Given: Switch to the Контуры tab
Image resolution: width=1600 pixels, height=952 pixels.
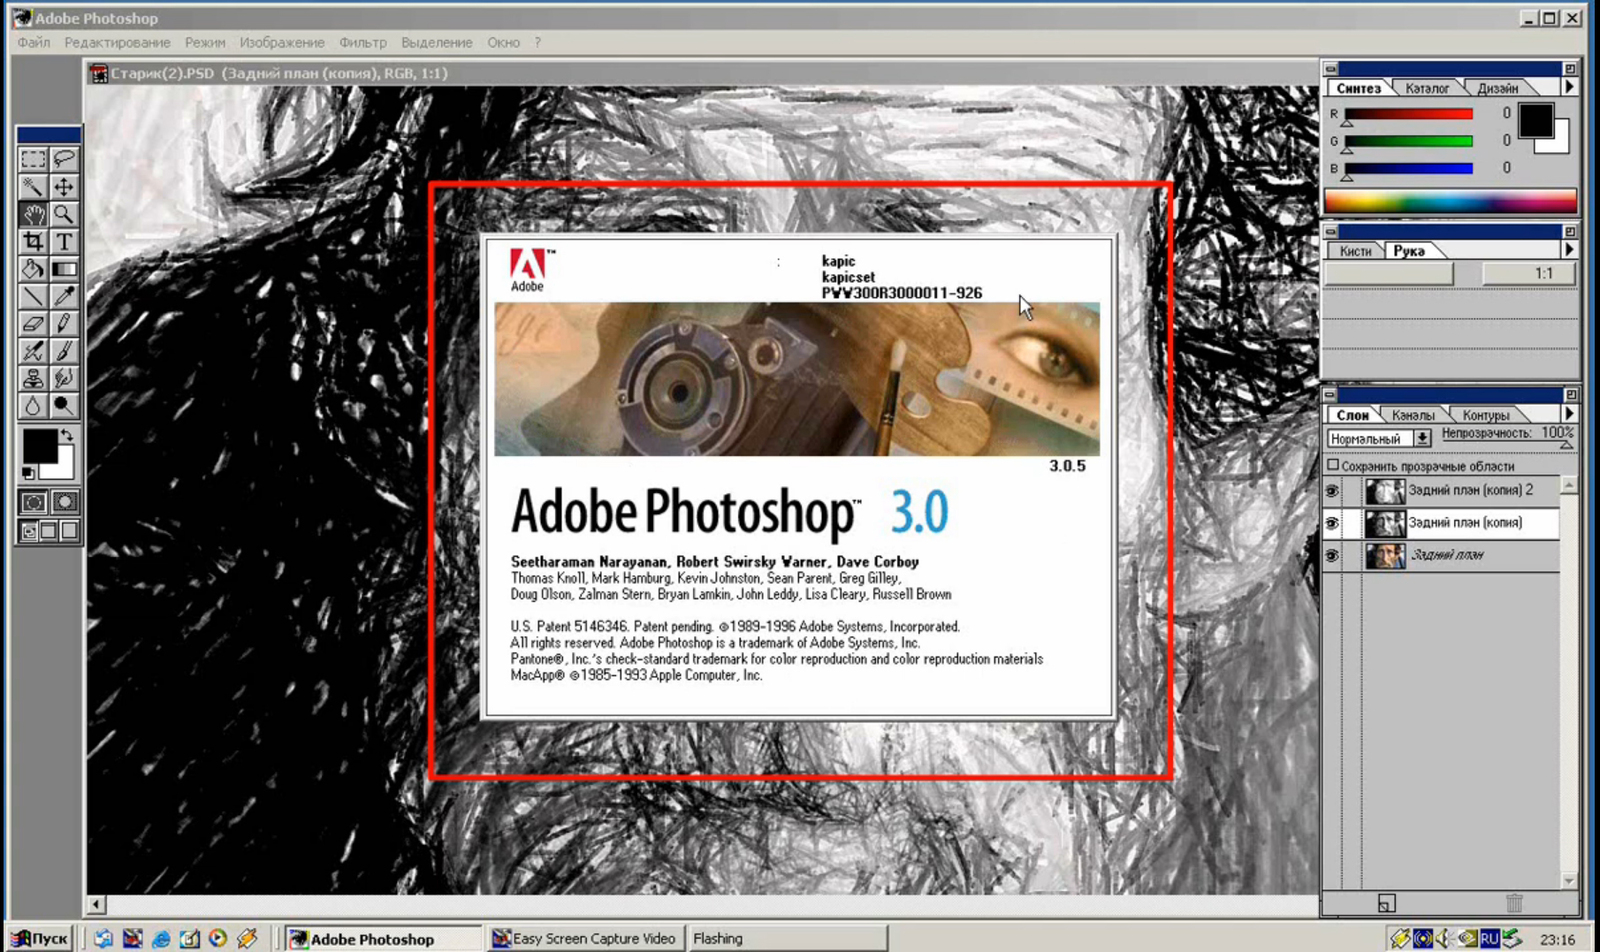Looking at the screenshot, I should click(x=1486, y=415).
